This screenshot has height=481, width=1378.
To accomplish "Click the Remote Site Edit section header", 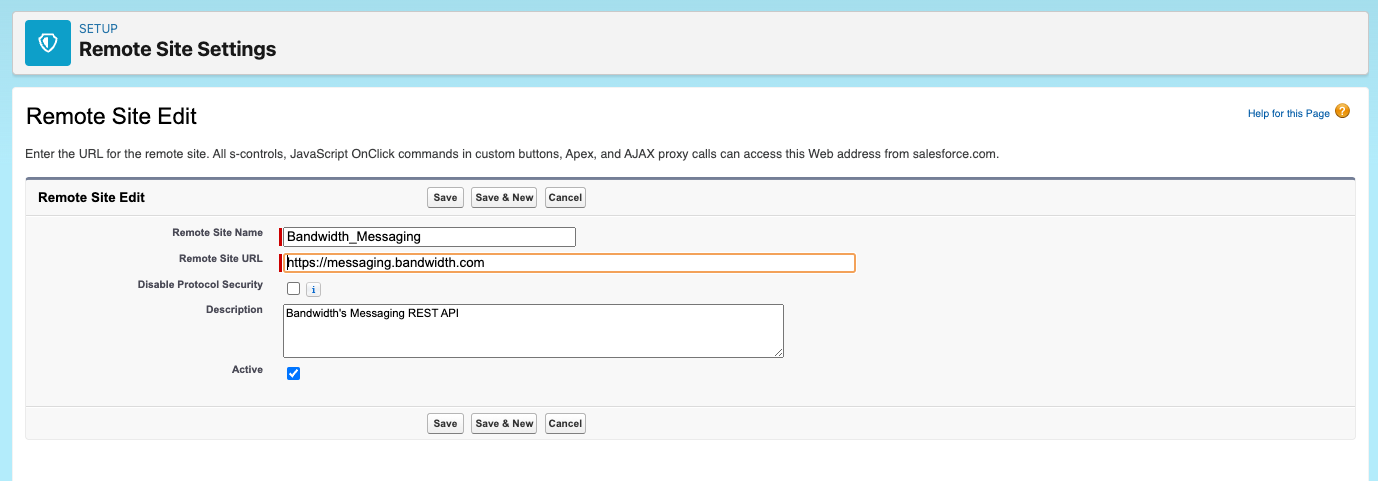I will (x=91, y=198).
